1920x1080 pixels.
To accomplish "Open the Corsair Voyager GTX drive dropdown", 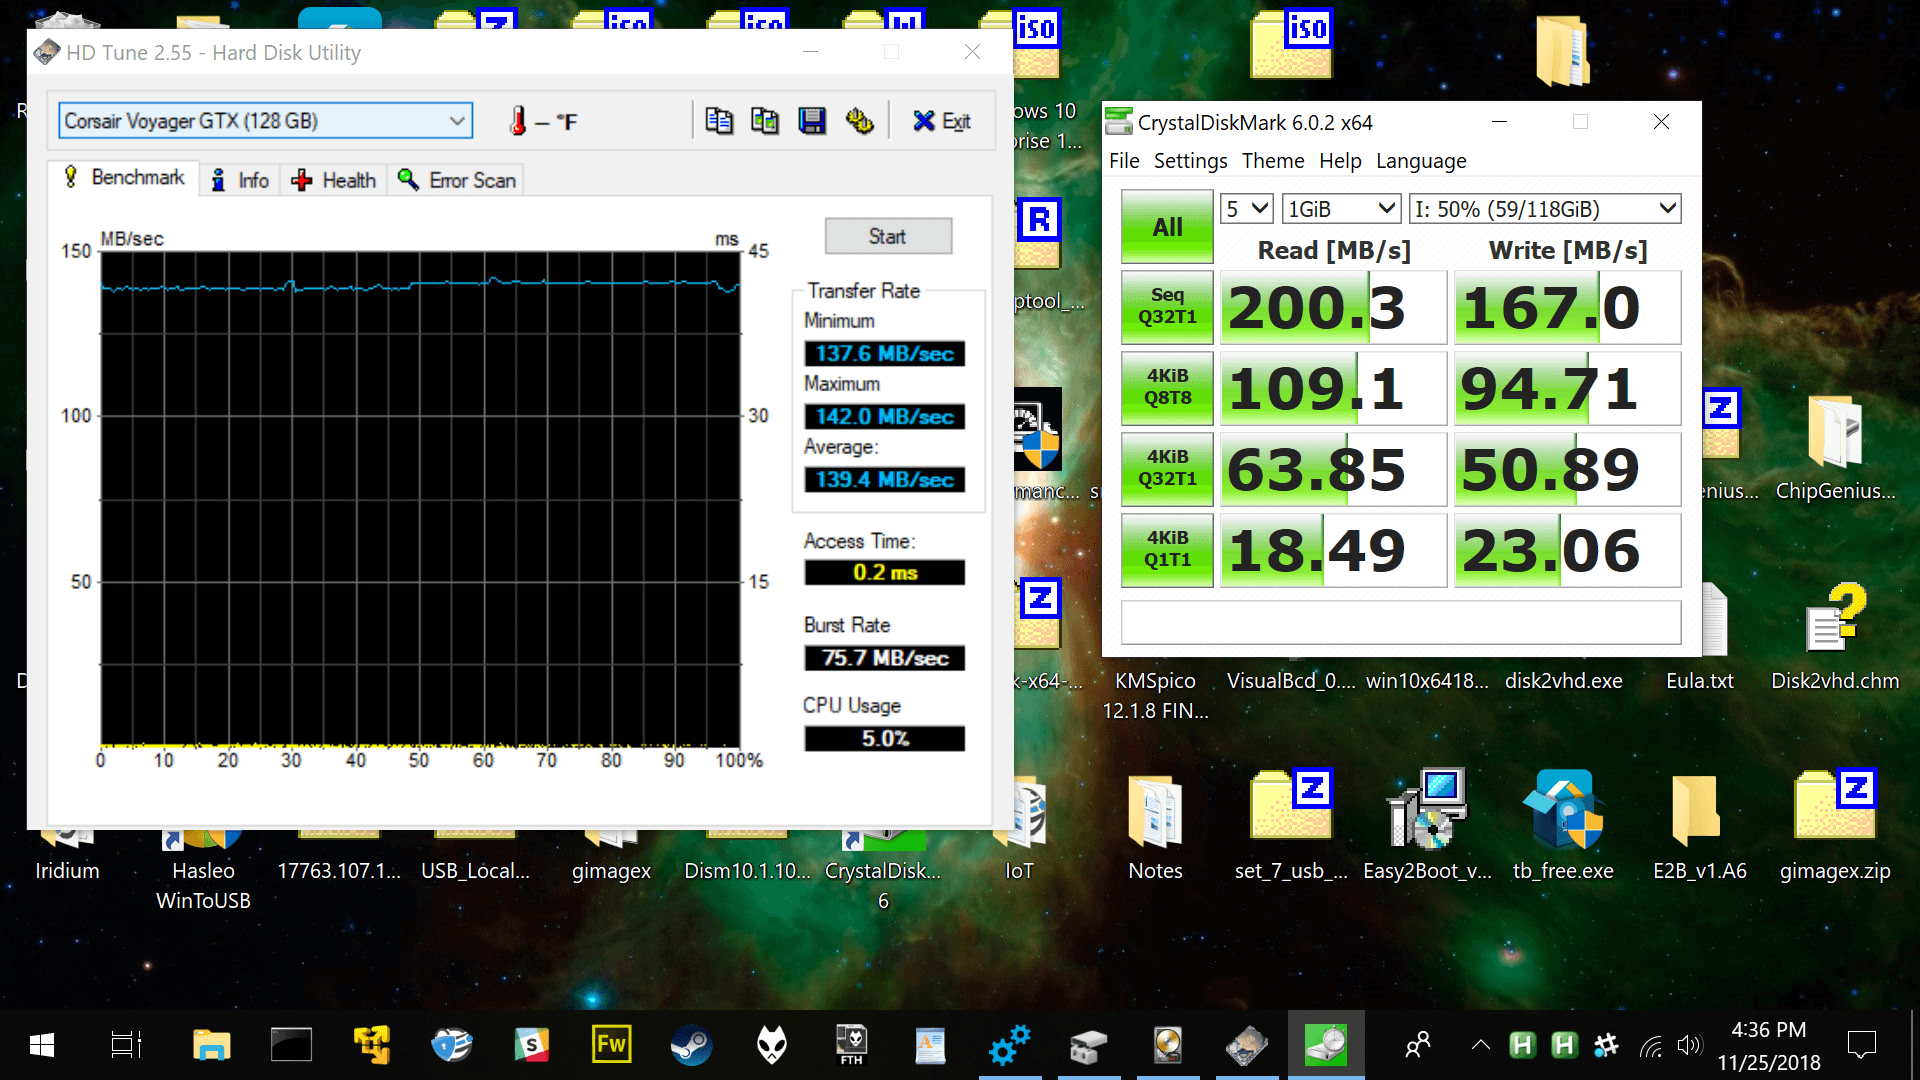I will pyautogui.click(x=265, y=121).
